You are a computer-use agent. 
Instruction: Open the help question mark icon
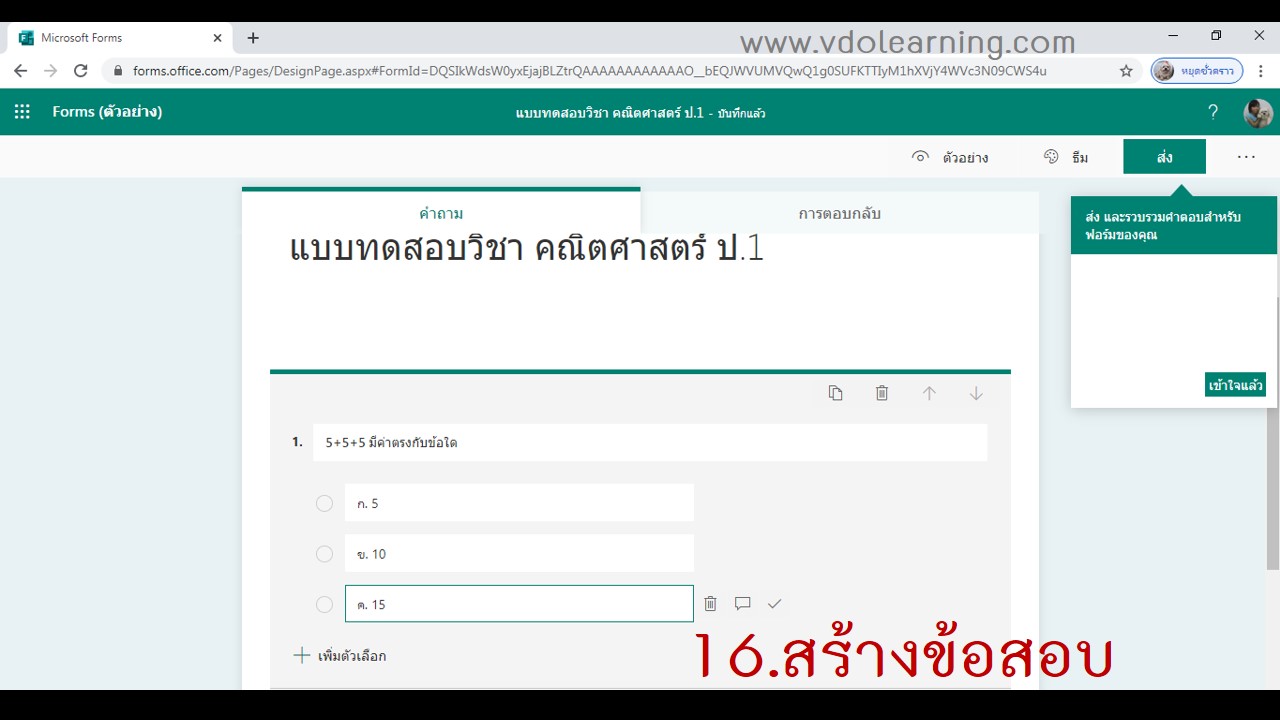pyautogui.click(x=1213, y=112)
